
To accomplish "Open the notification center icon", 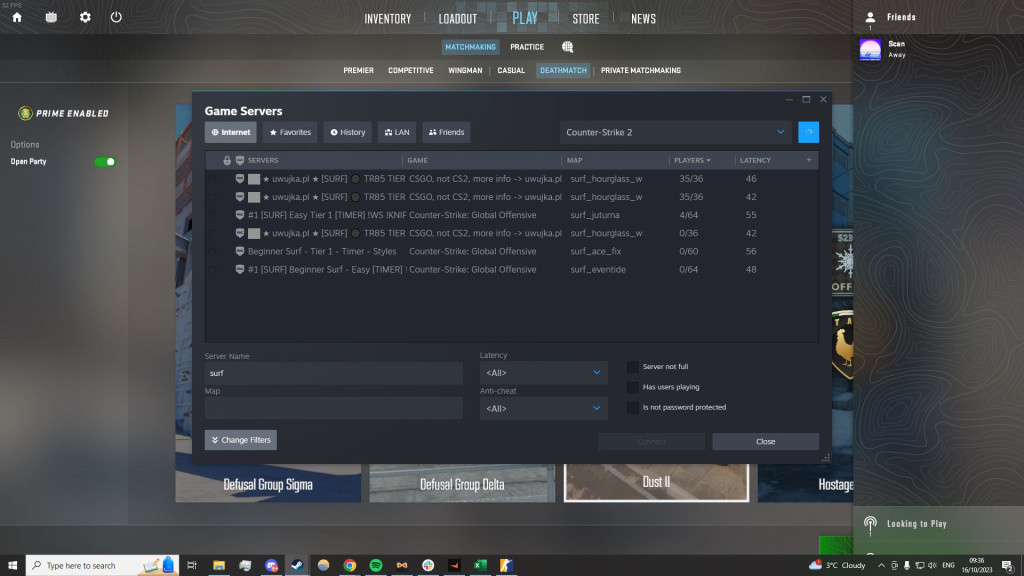I will point(1008,566).
